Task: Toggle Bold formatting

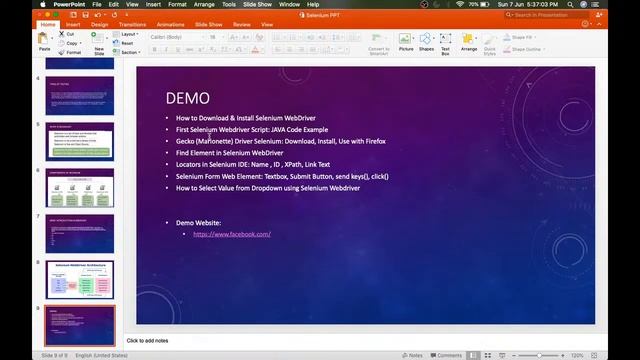Action: tap(154, 50)
